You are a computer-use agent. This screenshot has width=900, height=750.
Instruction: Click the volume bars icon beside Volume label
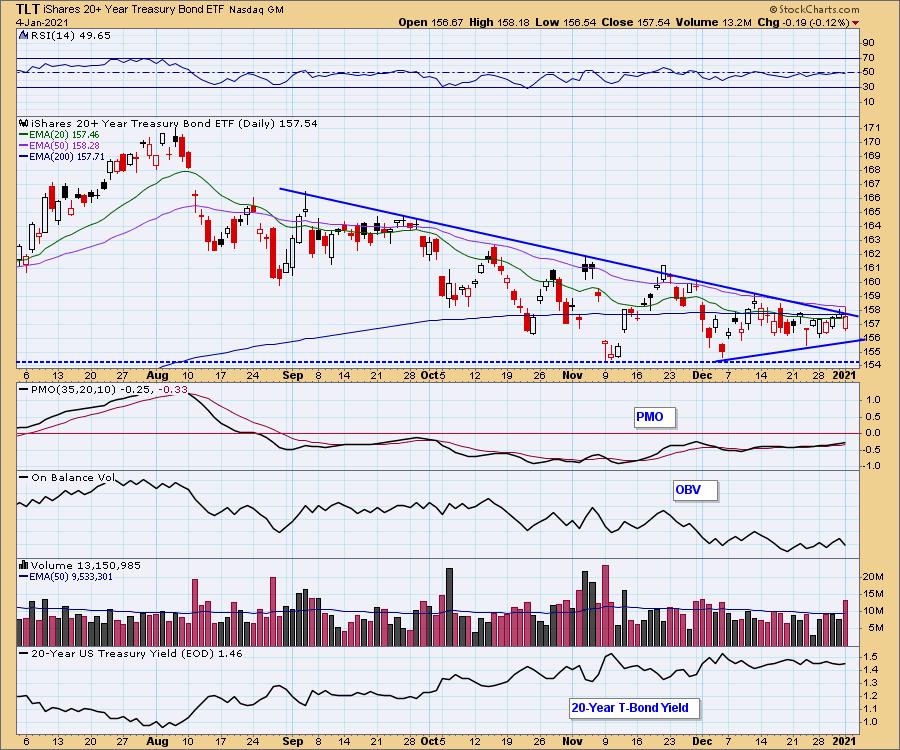tap(24, 565)
